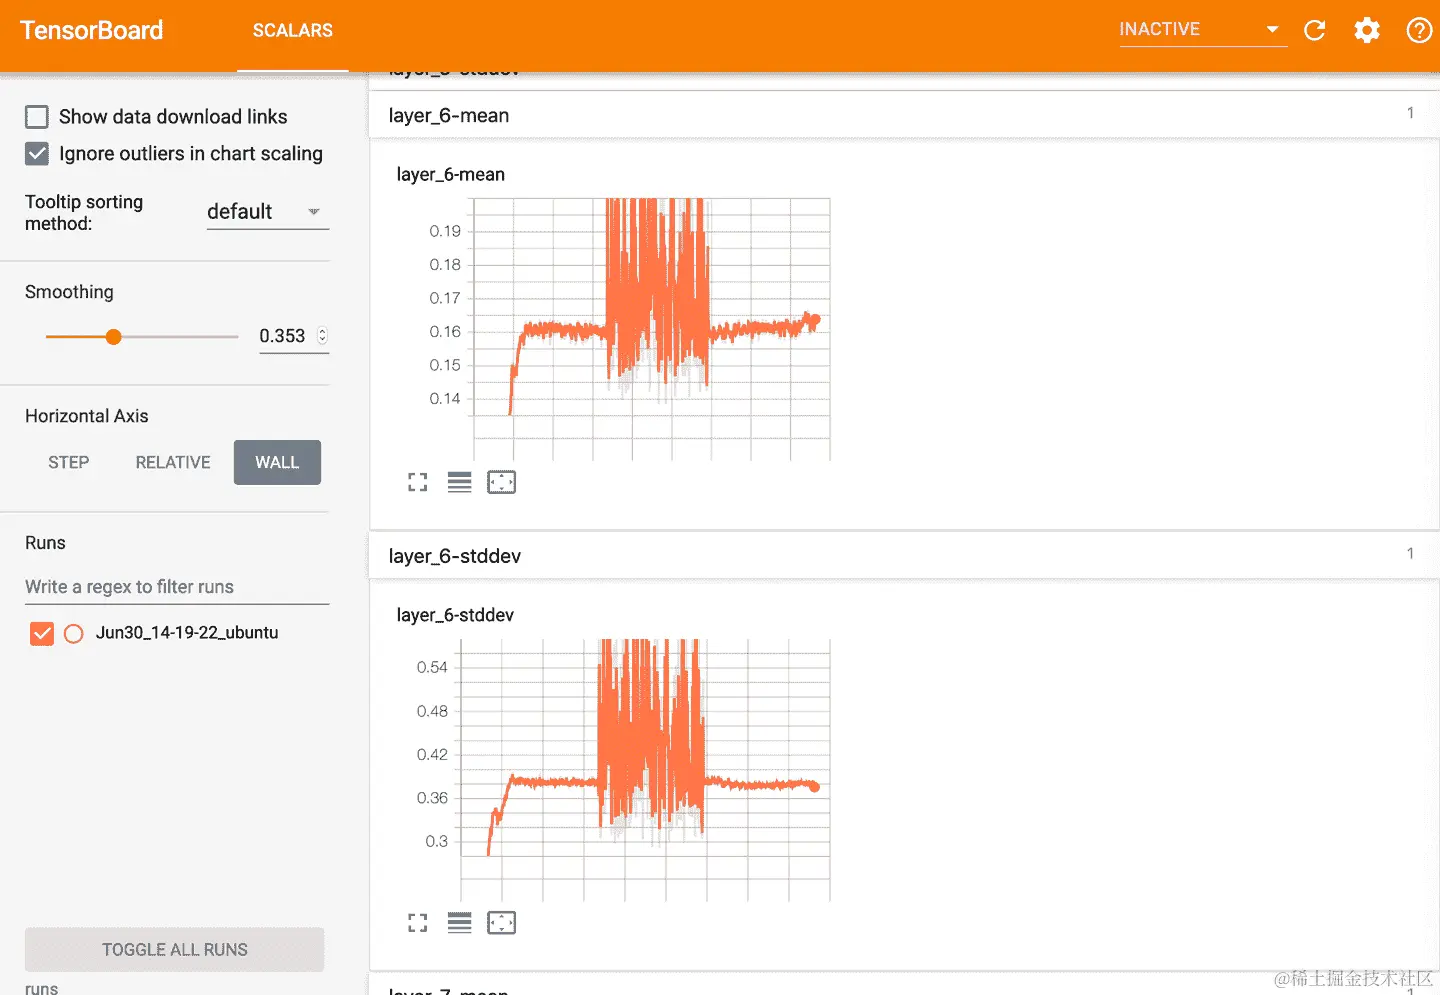Open TensorBoard settings gear
The image size is (1440, 995).
click(x=1367, y=30)
